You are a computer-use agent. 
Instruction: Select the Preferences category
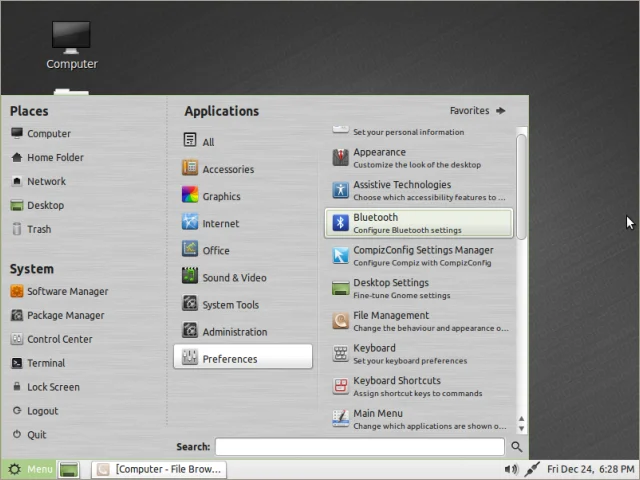coord(243,357)
